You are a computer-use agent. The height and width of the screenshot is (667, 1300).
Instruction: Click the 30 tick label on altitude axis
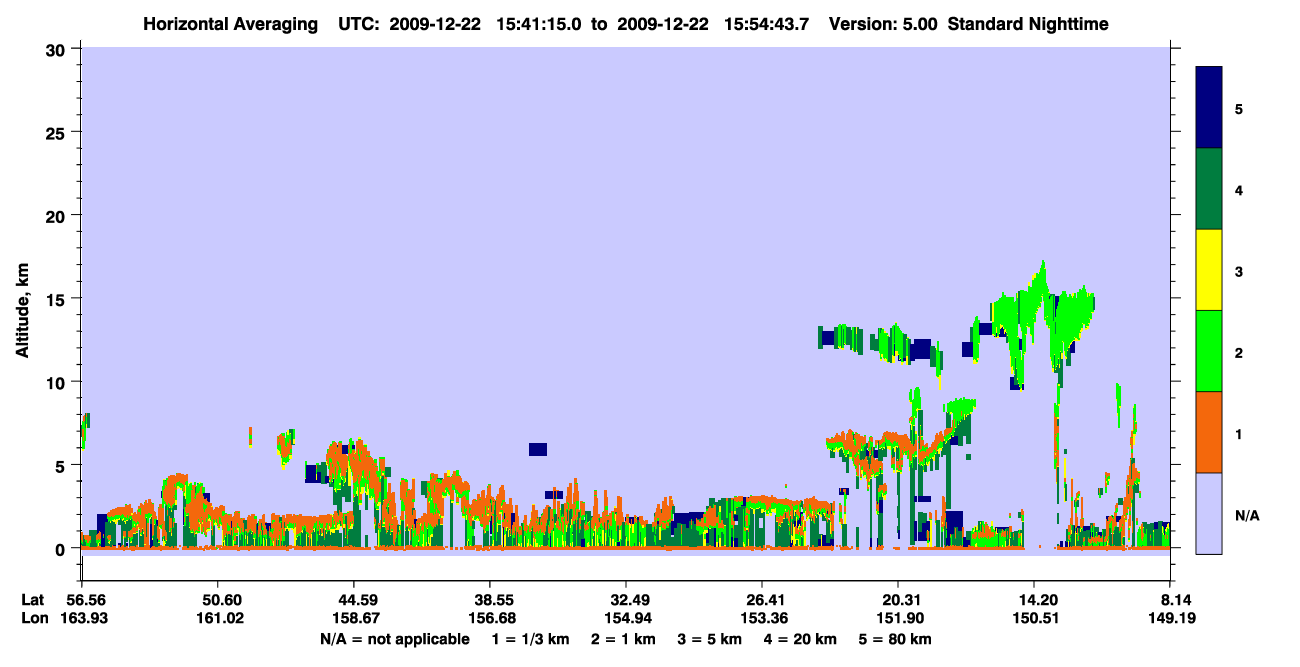pos(58,49)
